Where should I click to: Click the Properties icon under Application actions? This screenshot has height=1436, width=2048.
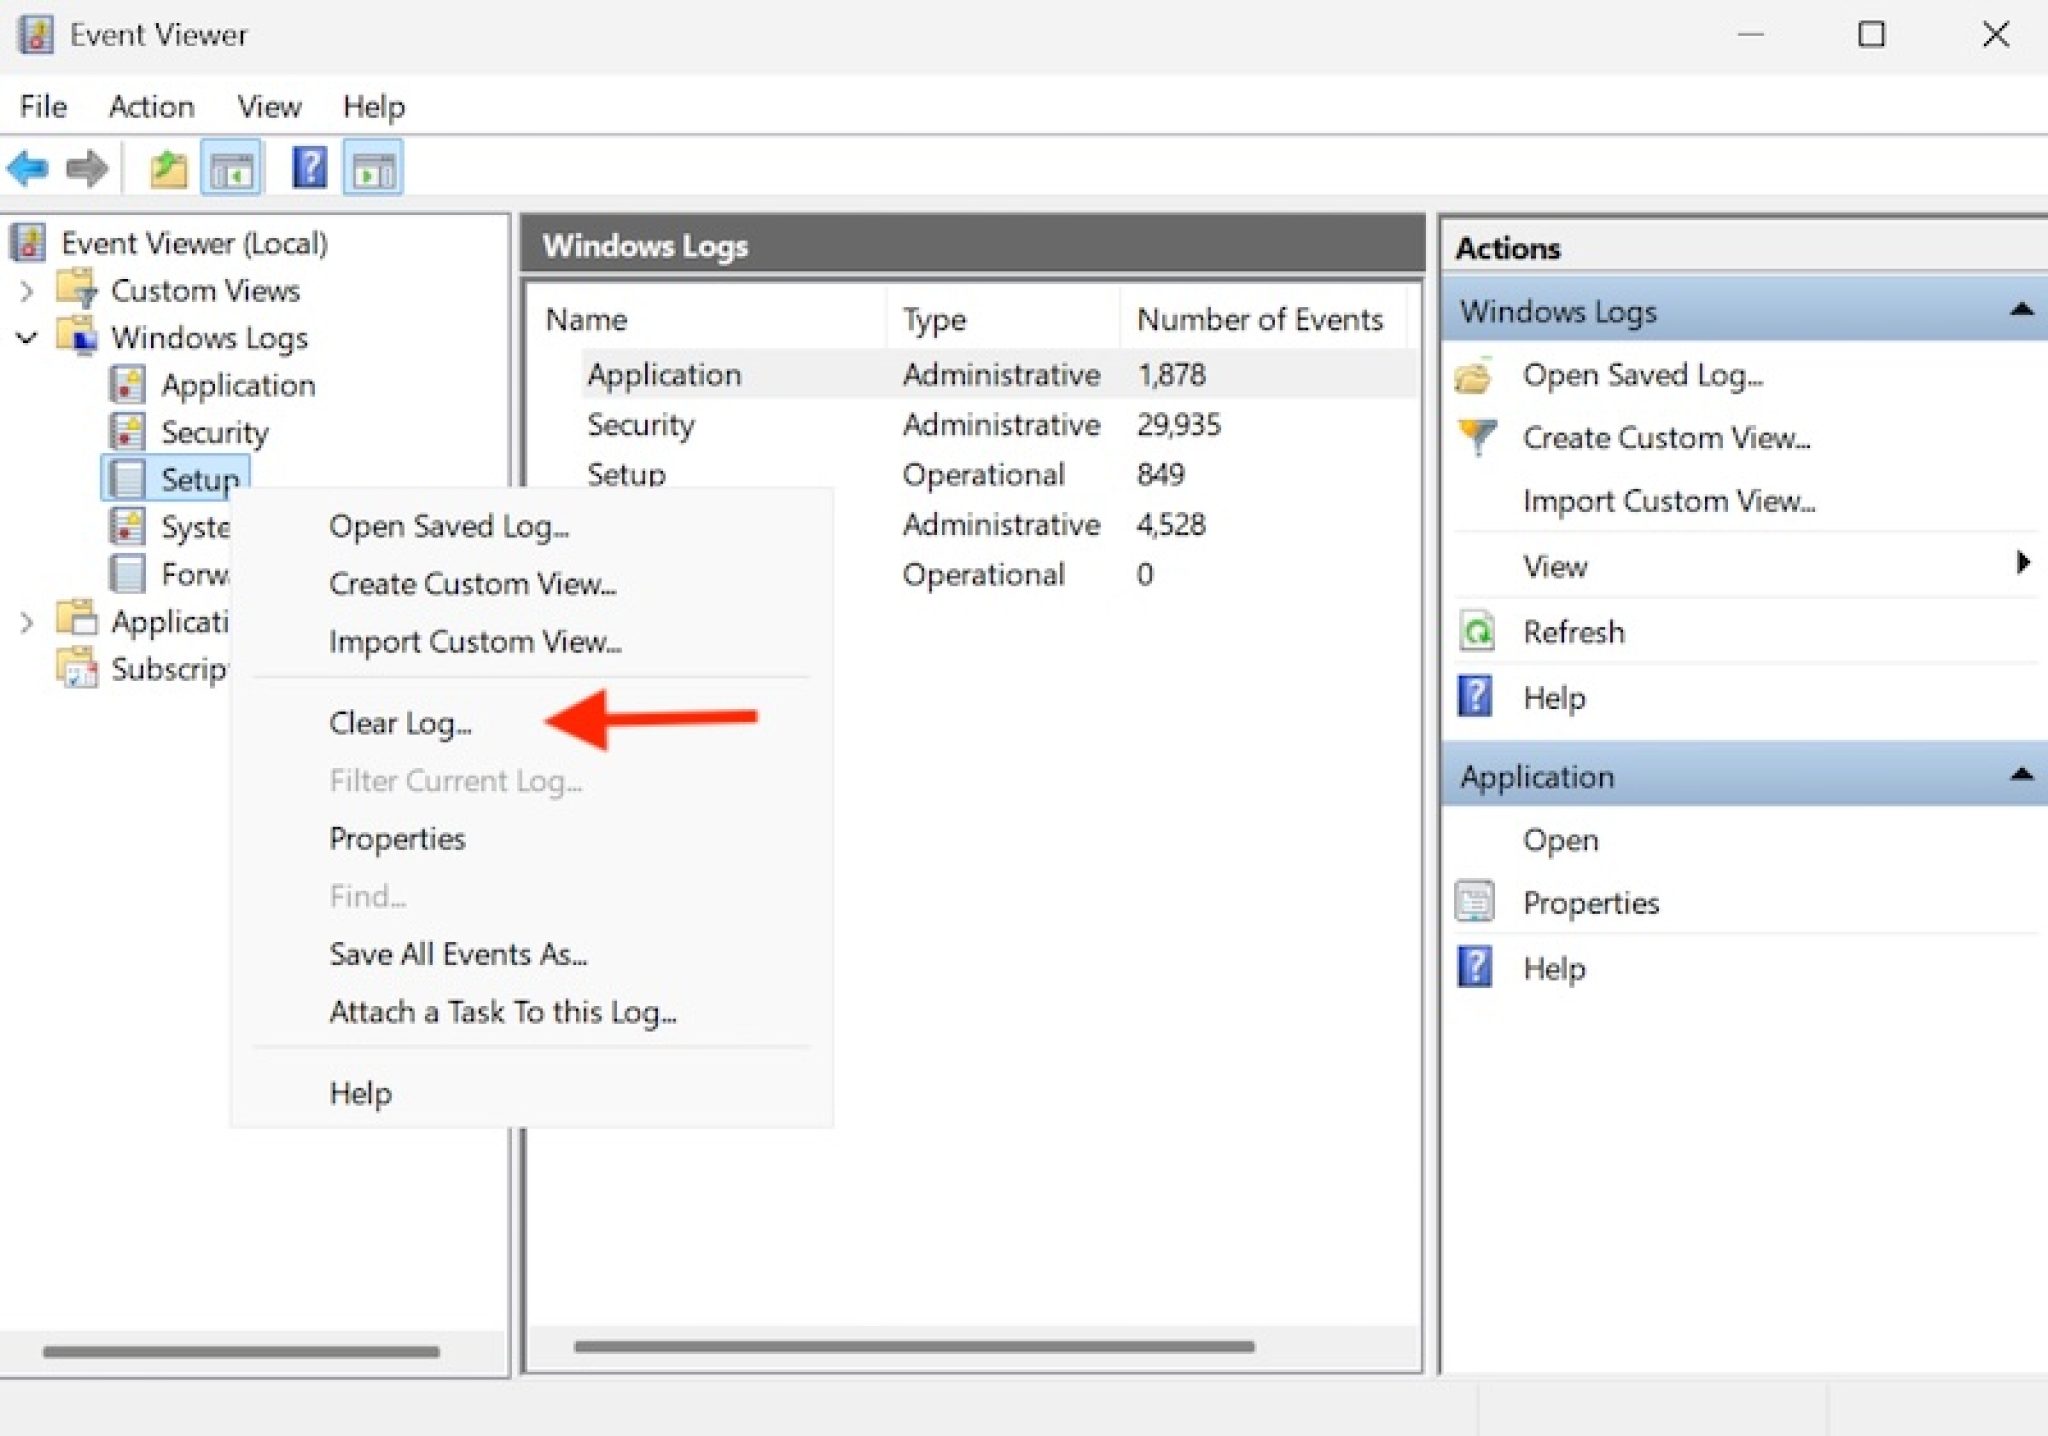(1476, 902)
